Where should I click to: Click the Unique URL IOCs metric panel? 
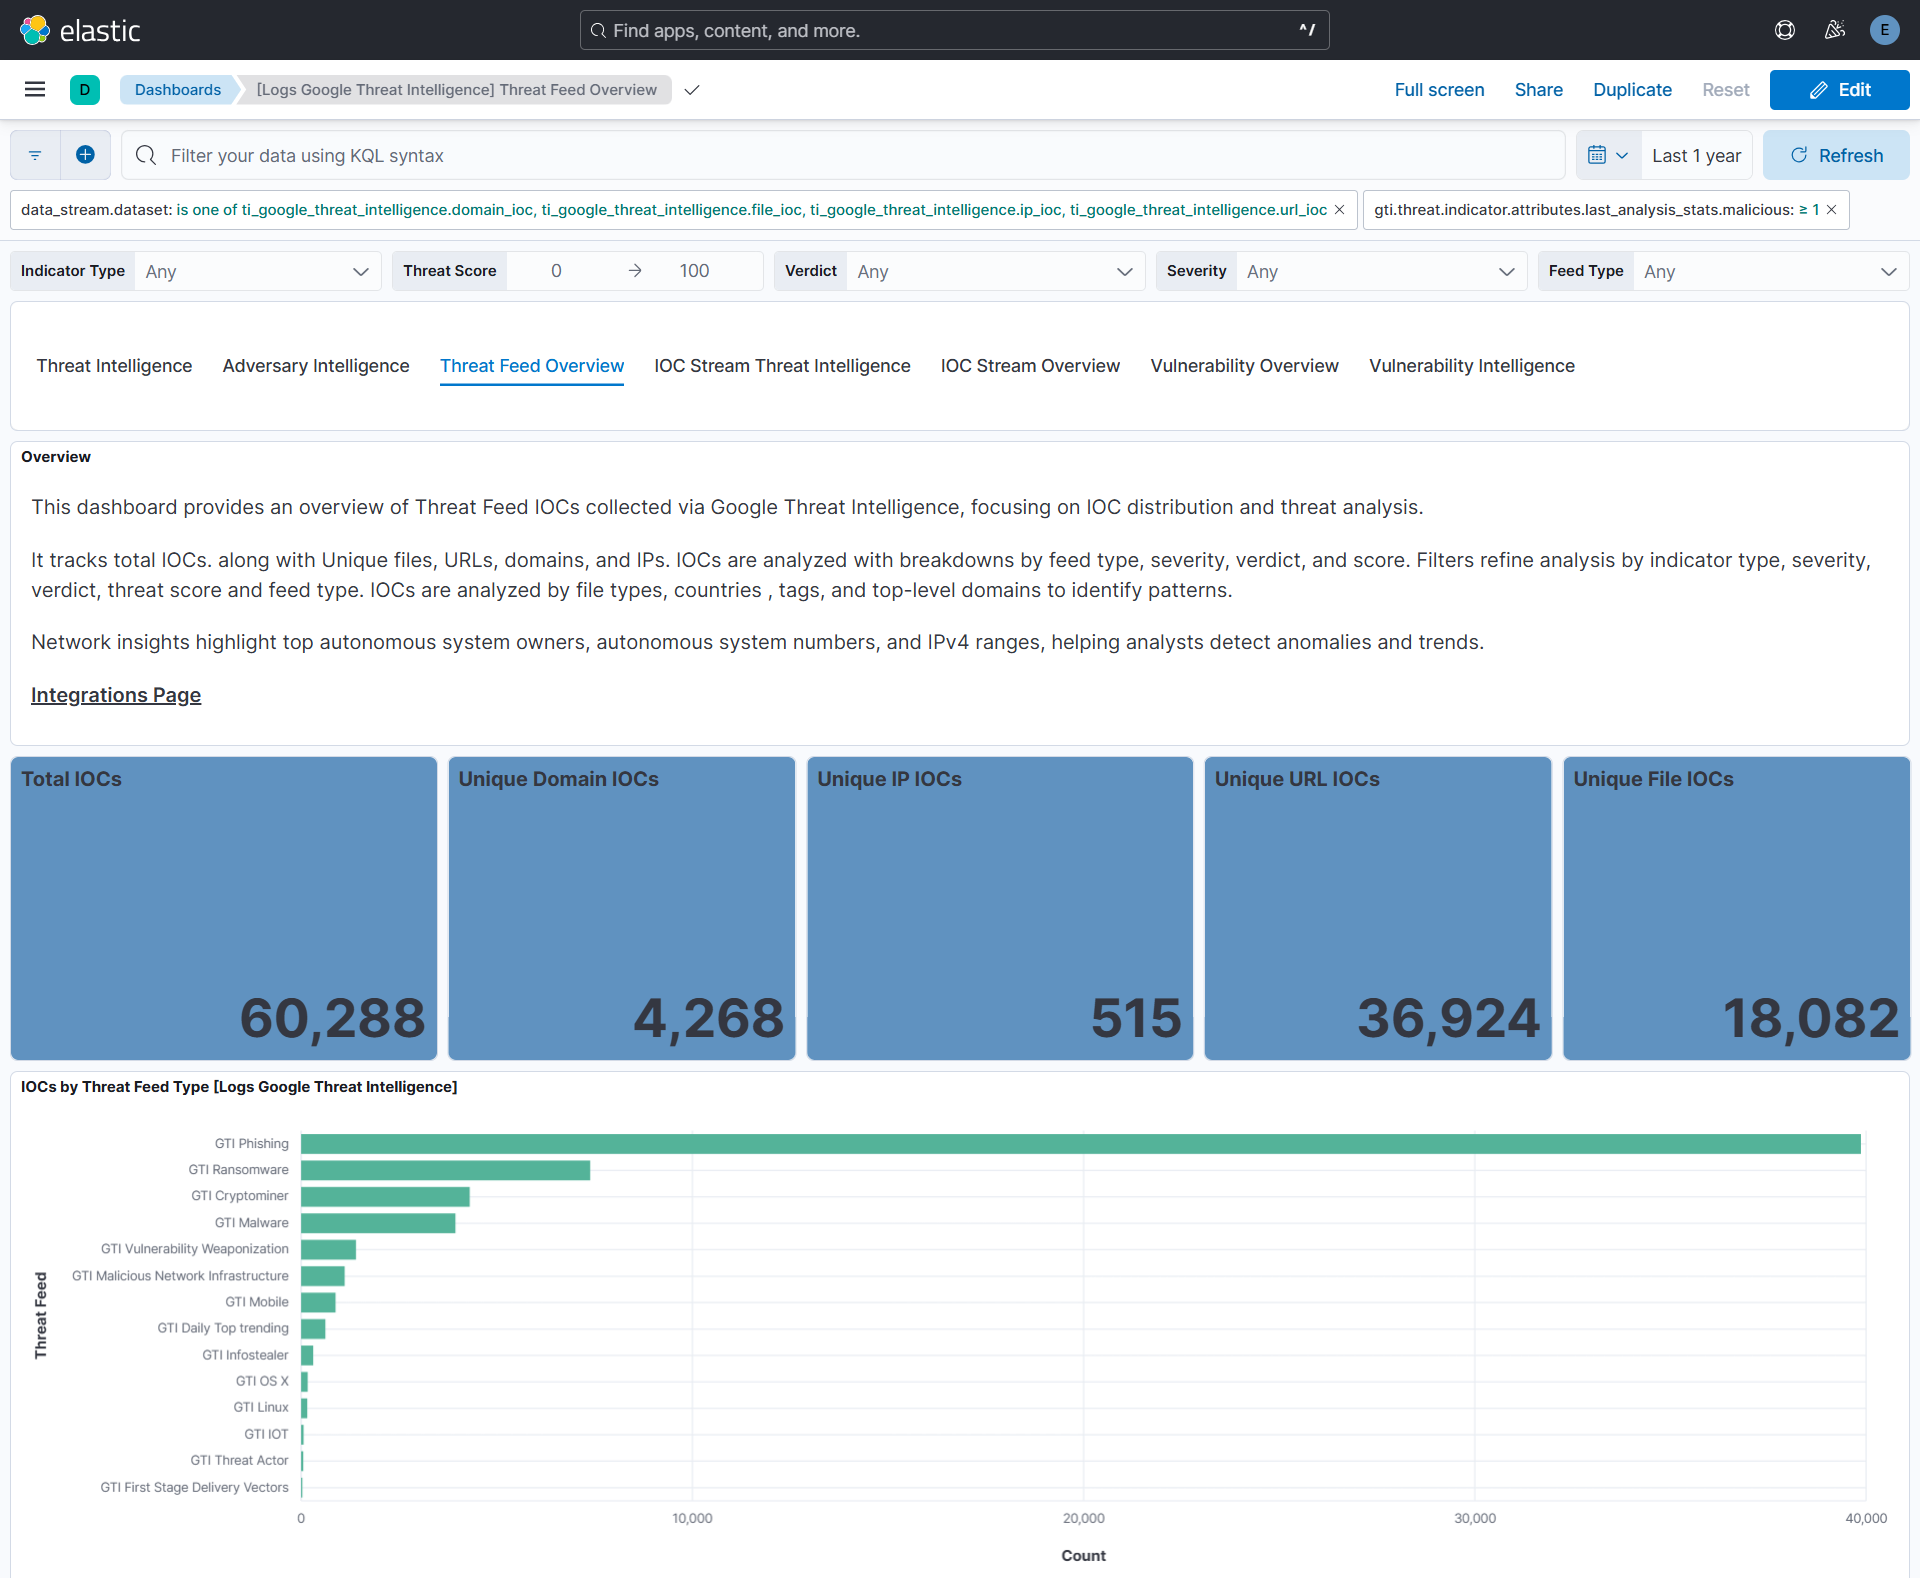[1378, 908]
